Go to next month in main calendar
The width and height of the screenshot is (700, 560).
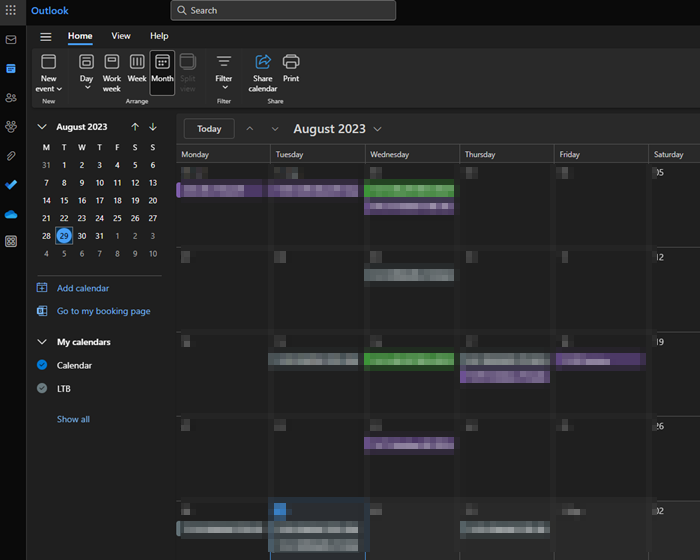pos(275,129)
